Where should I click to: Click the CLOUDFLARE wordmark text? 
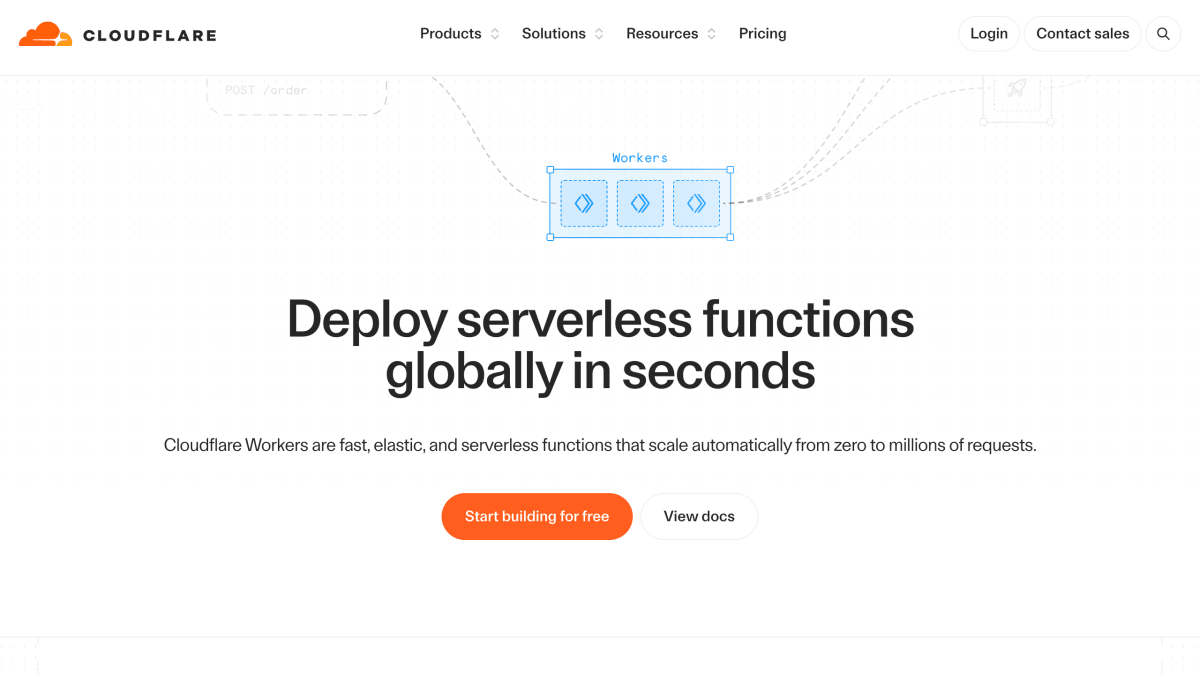coord(150,35)
